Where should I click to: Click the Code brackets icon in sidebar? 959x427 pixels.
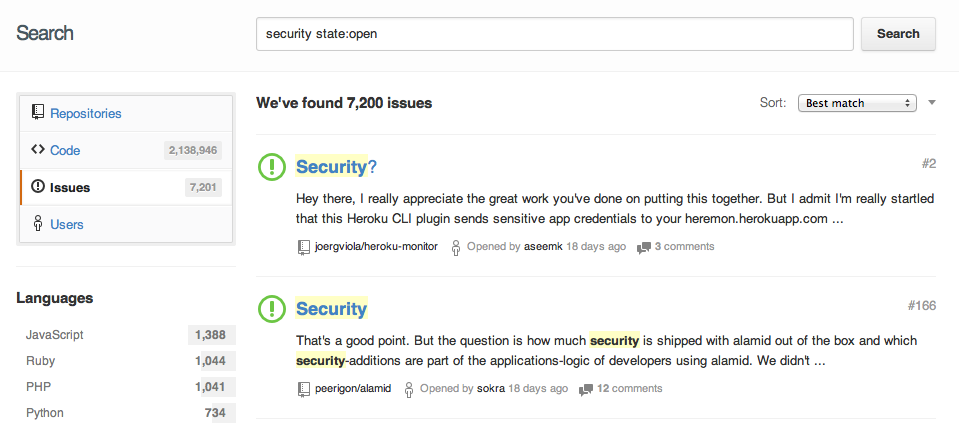point(38,150)
